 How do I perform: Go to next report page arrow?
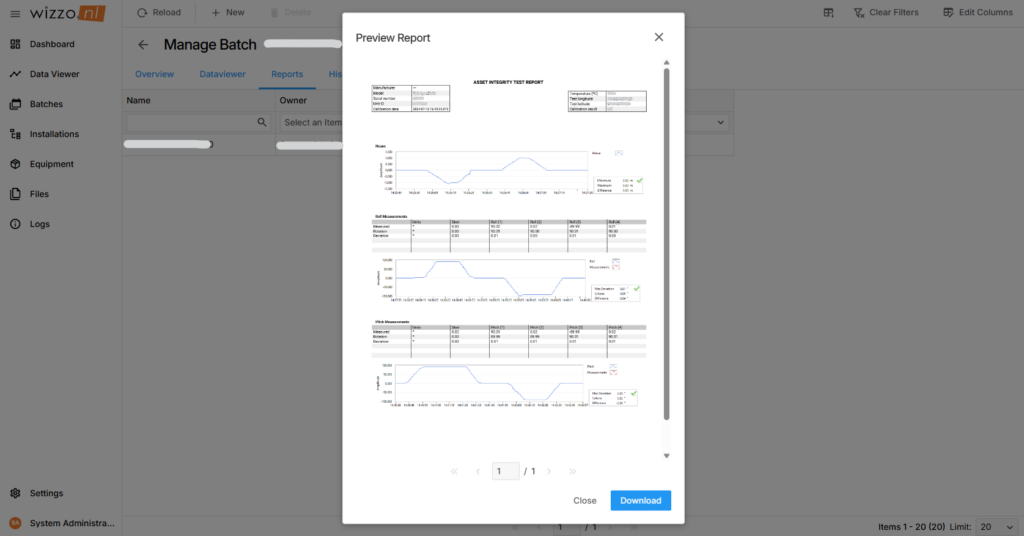[551, 471]
